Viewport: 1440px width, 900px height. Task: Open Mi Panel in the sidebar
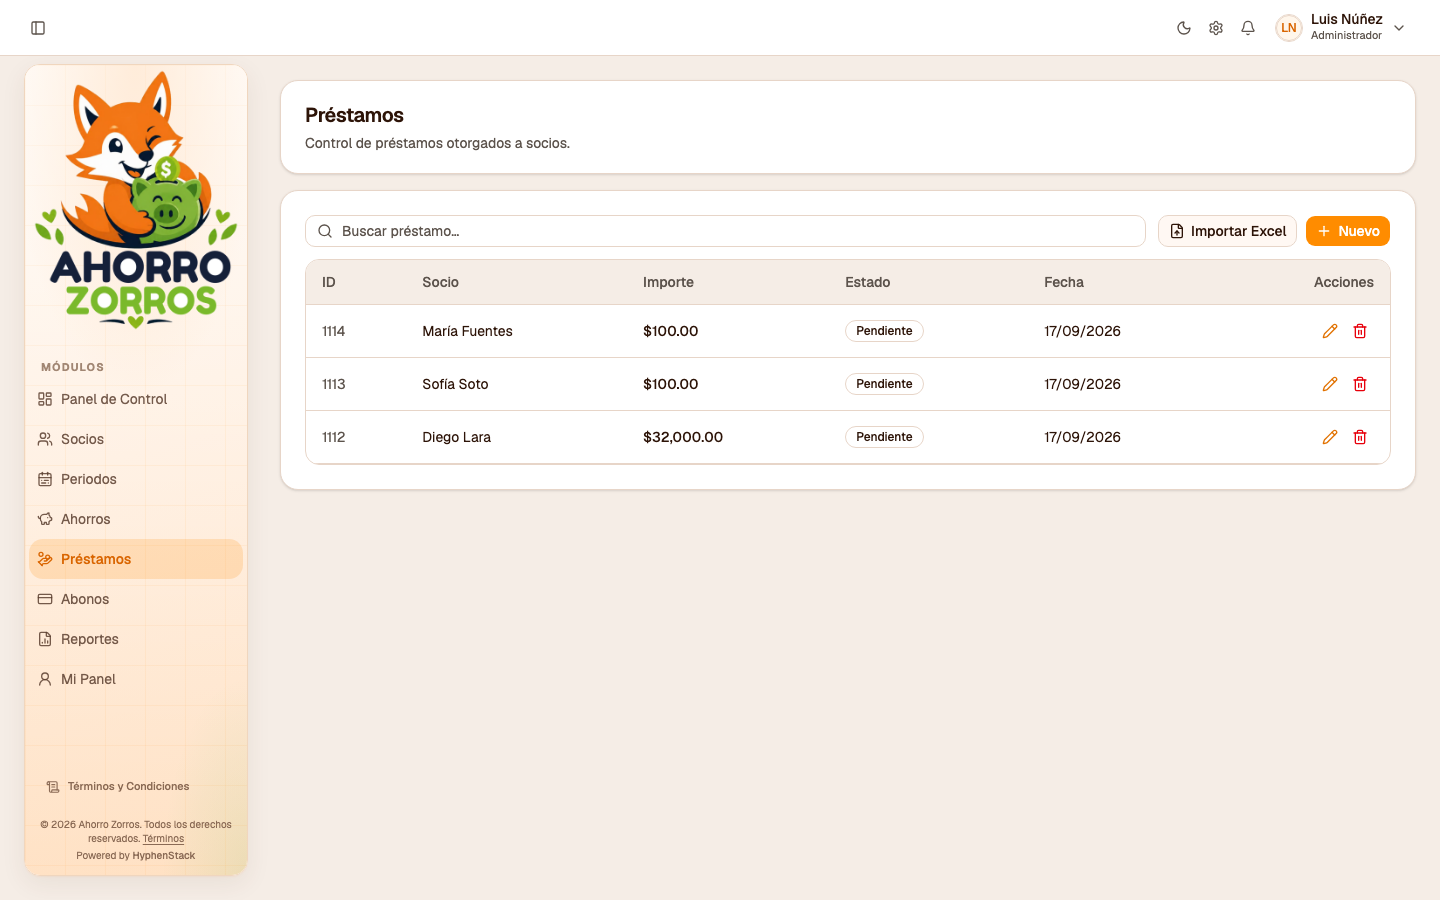point(136,679)
